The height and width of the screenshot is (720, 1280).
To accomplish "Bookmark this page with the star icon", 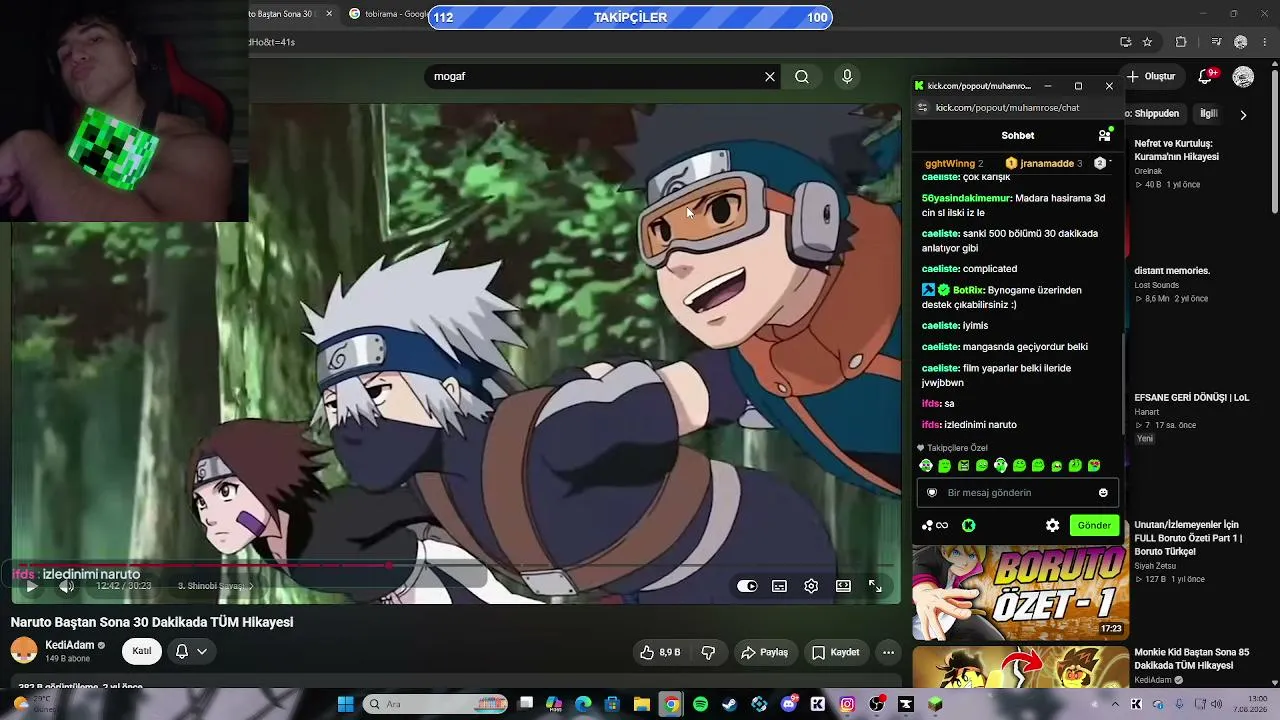I will [1147, 42].
